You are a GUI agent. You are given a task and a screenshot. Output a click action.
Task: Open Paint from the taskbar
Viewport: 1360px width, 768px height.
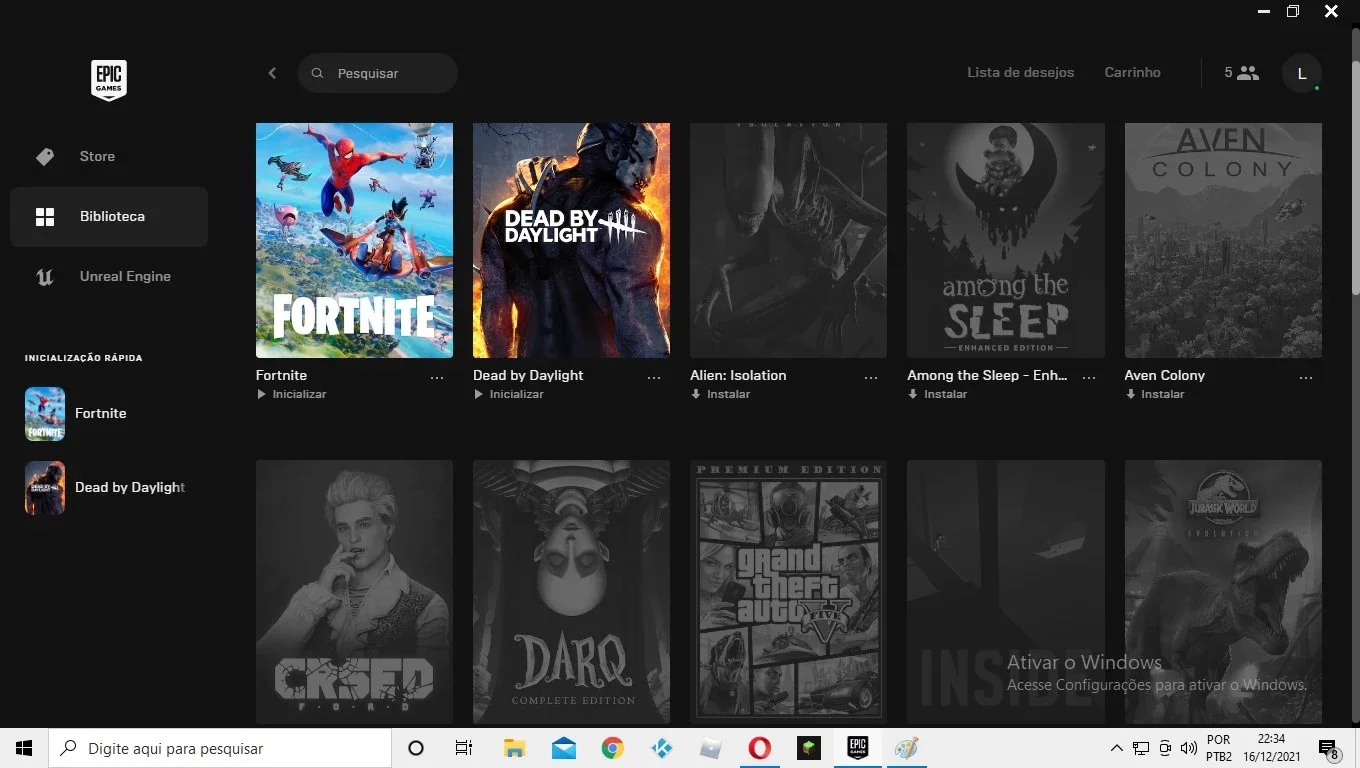tap(906, 748)
